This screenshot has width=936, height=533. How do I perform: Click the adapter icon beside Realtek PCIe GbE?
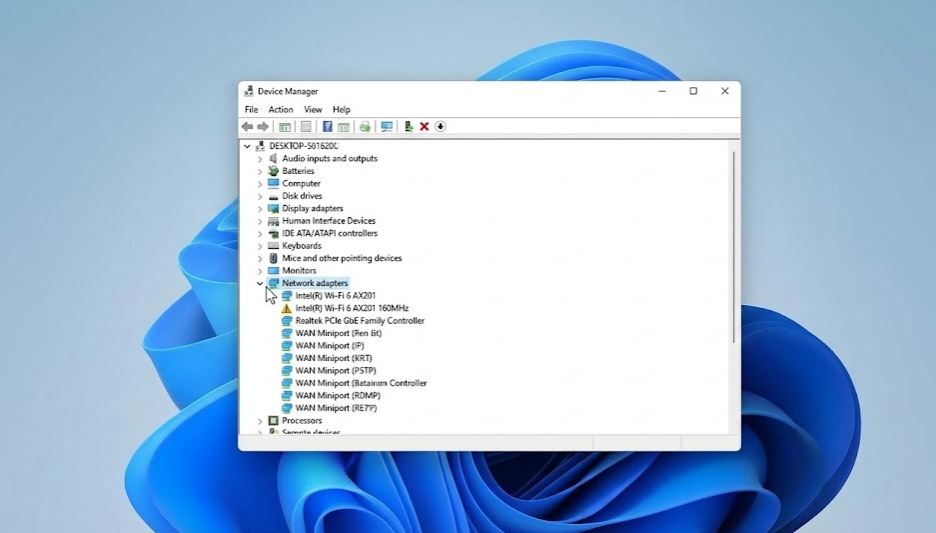287,321
